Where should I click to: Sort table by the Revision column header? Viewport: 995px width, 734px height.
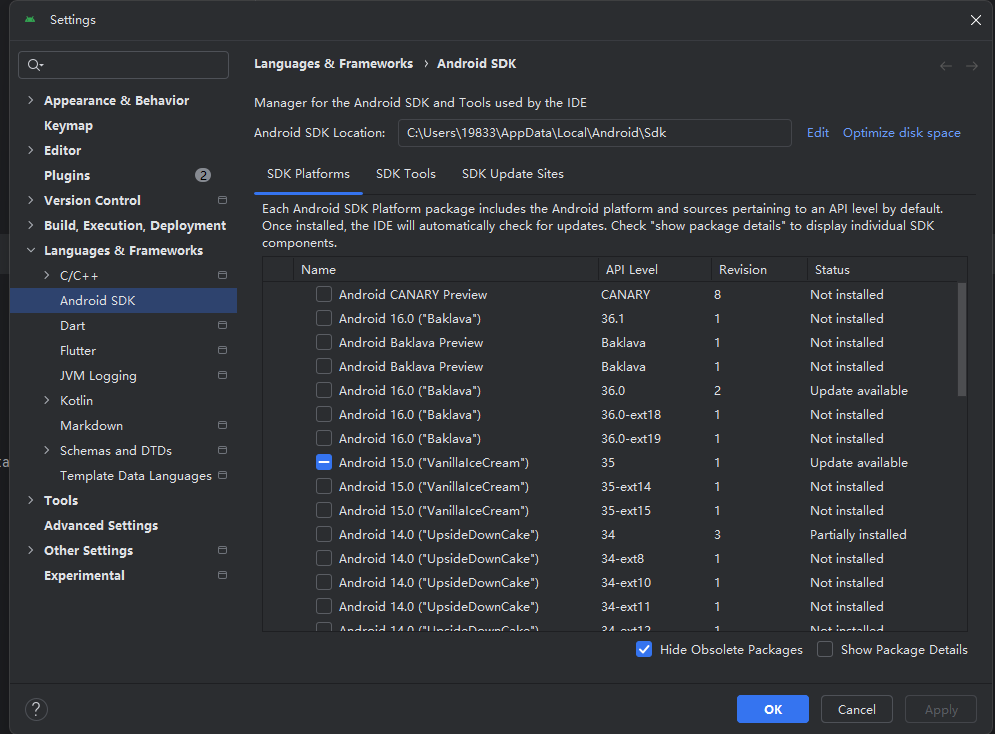pyautogui.click(x=759, y=270)
